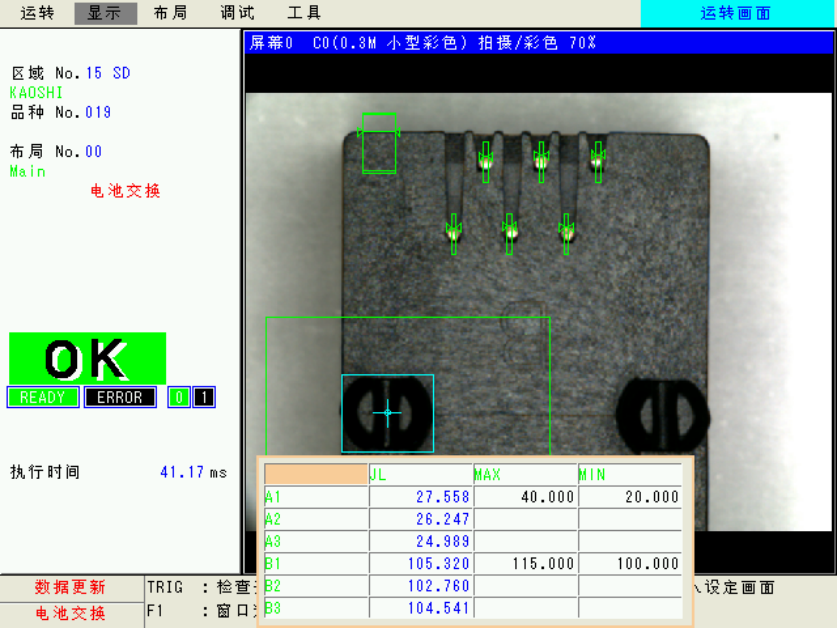Viewport: 838px width, 628px height.
Task: Click the bottom 电池交换 button
Action: [x=70, y=613]
